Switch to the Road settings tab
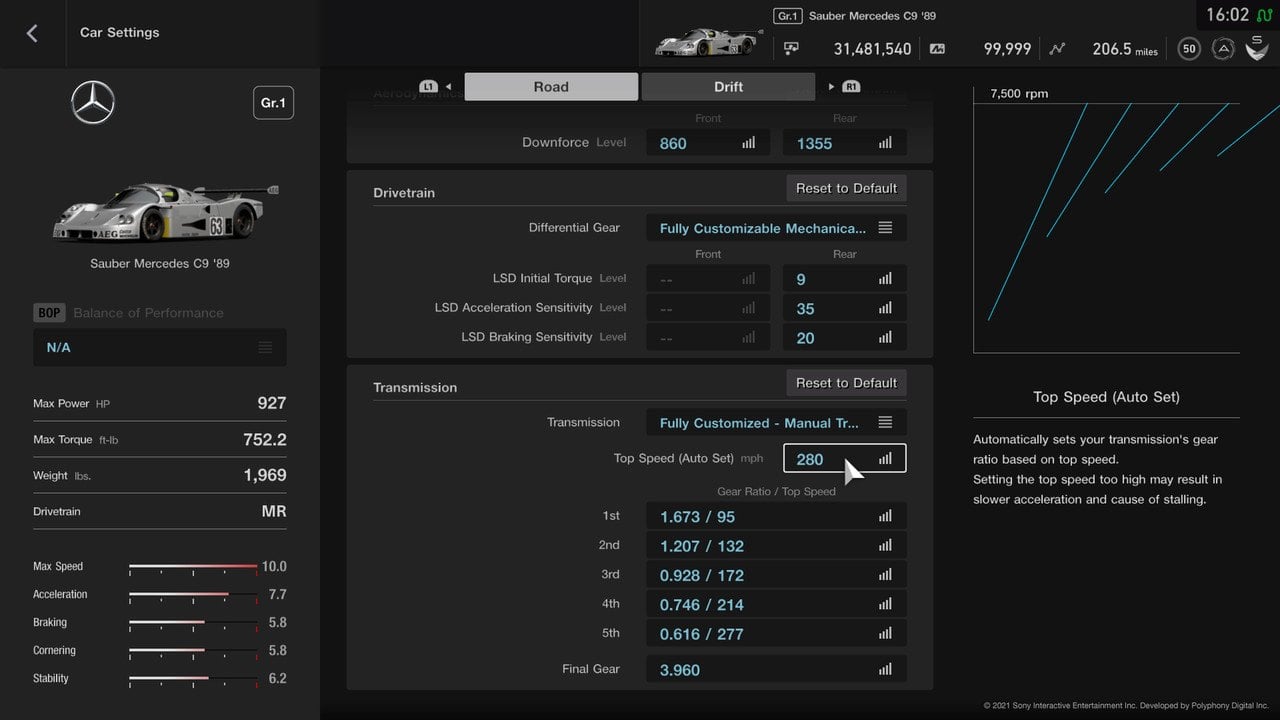 [x=551, y=87]
